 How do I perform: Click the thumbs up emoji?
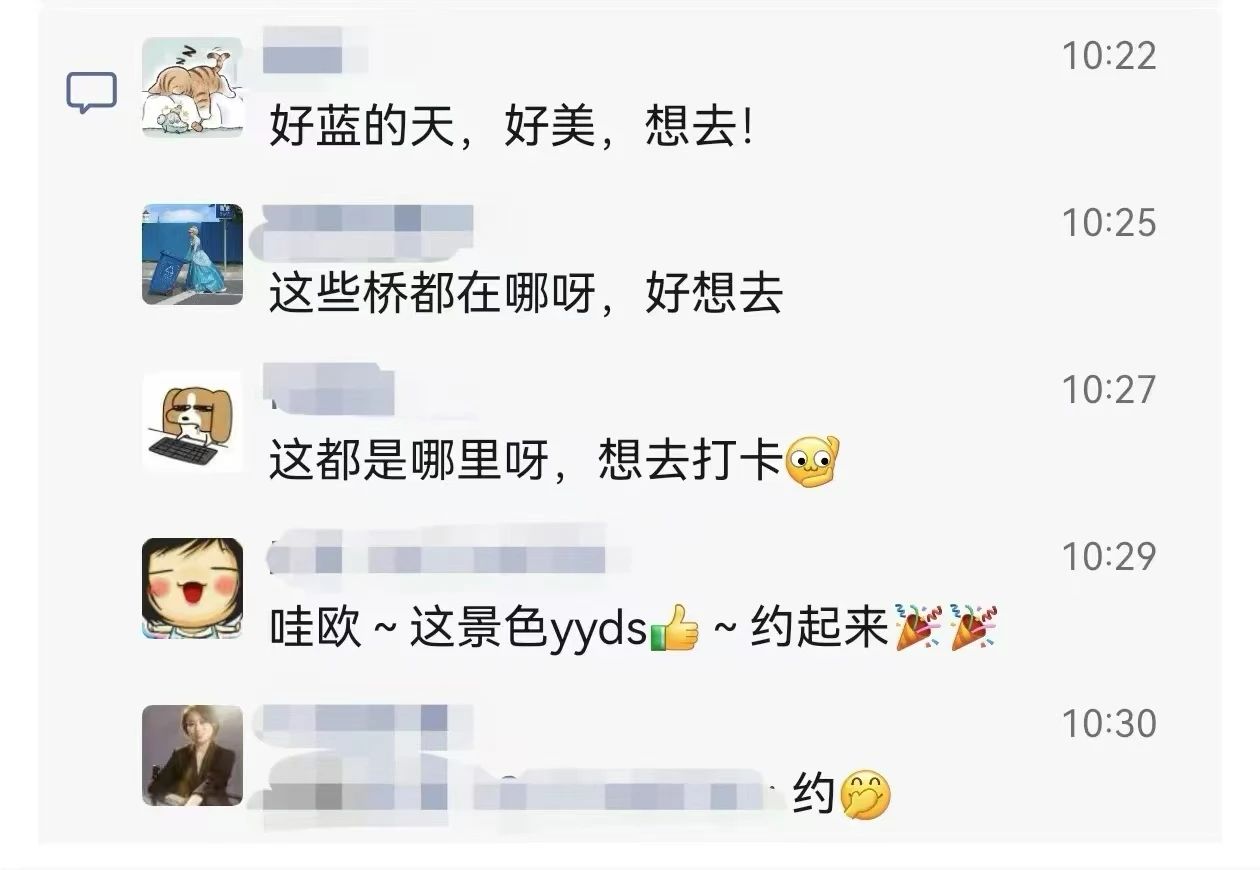(675, 628)
